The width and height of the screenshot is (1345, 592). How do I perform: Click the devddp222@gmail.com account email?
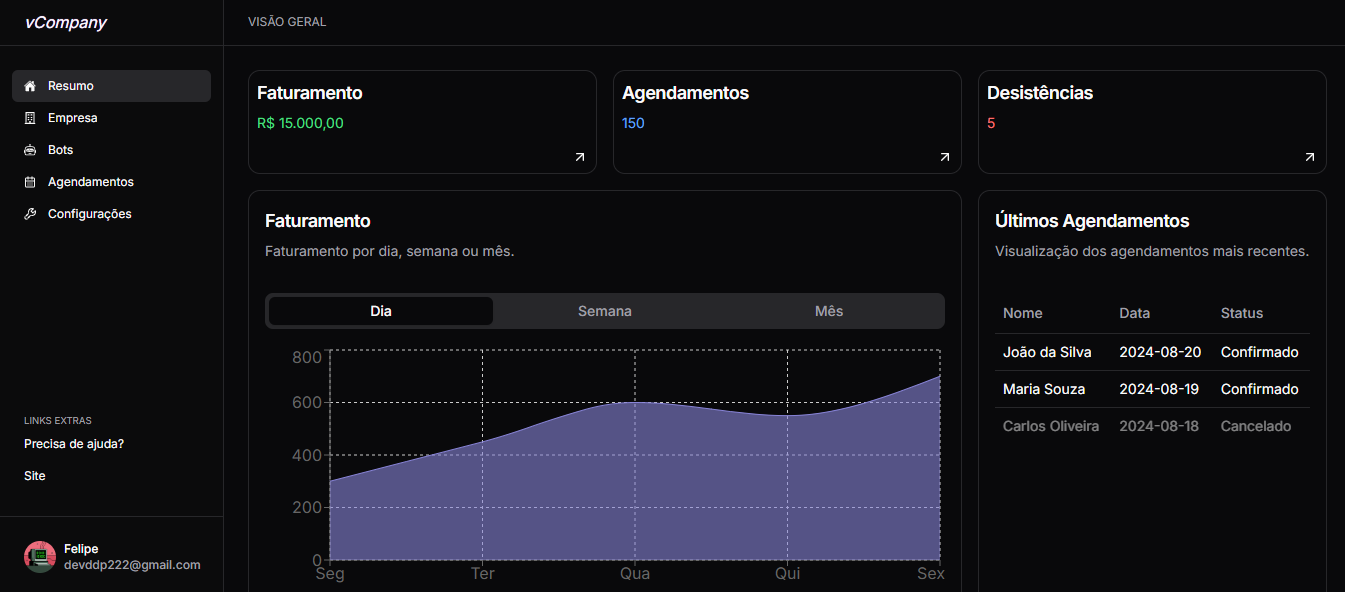[132, 565]
